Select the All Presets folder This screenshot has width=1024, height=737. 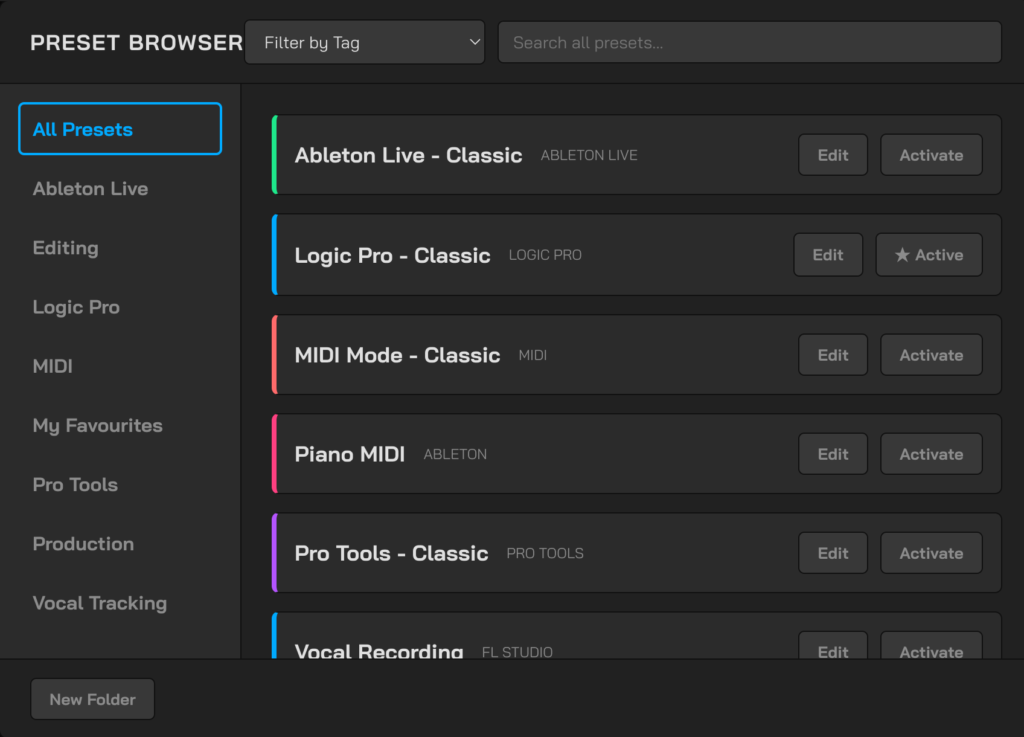(119, 129)
